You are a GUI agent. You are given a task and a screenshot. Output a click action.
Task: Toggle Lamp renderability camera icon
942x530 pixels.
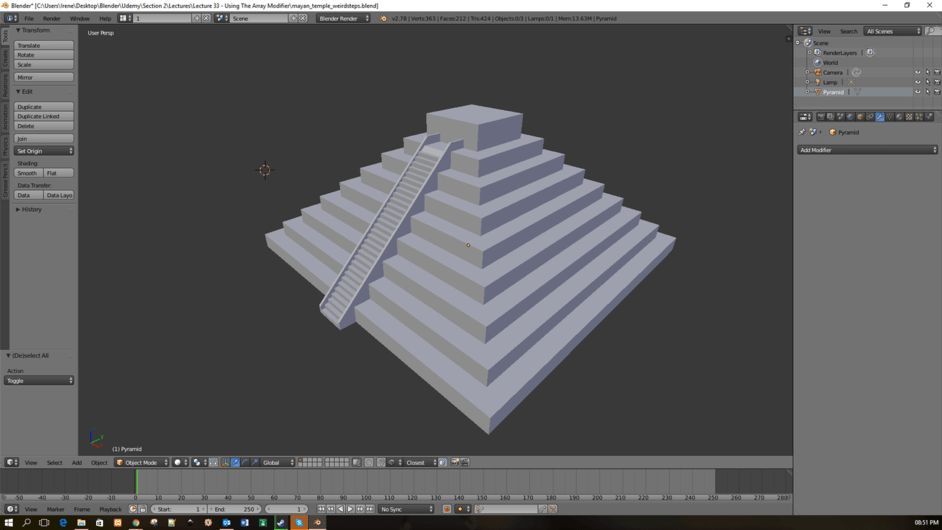coord(936,83)
